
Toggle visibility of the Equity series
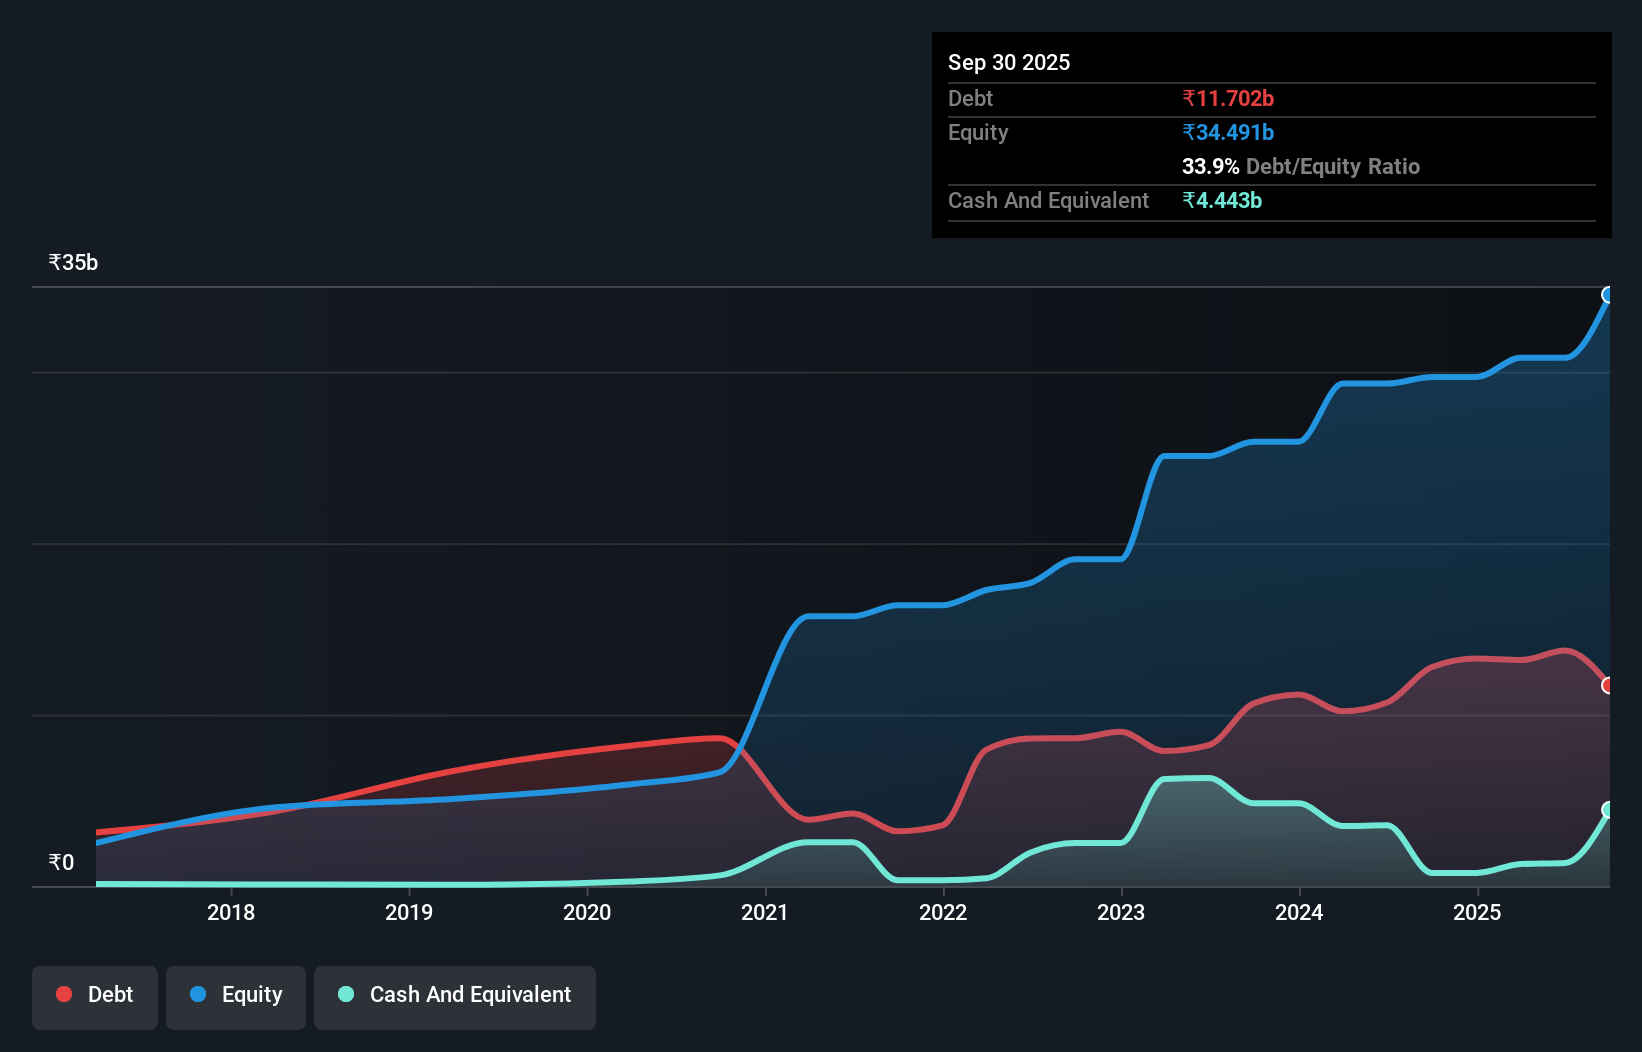235,996
